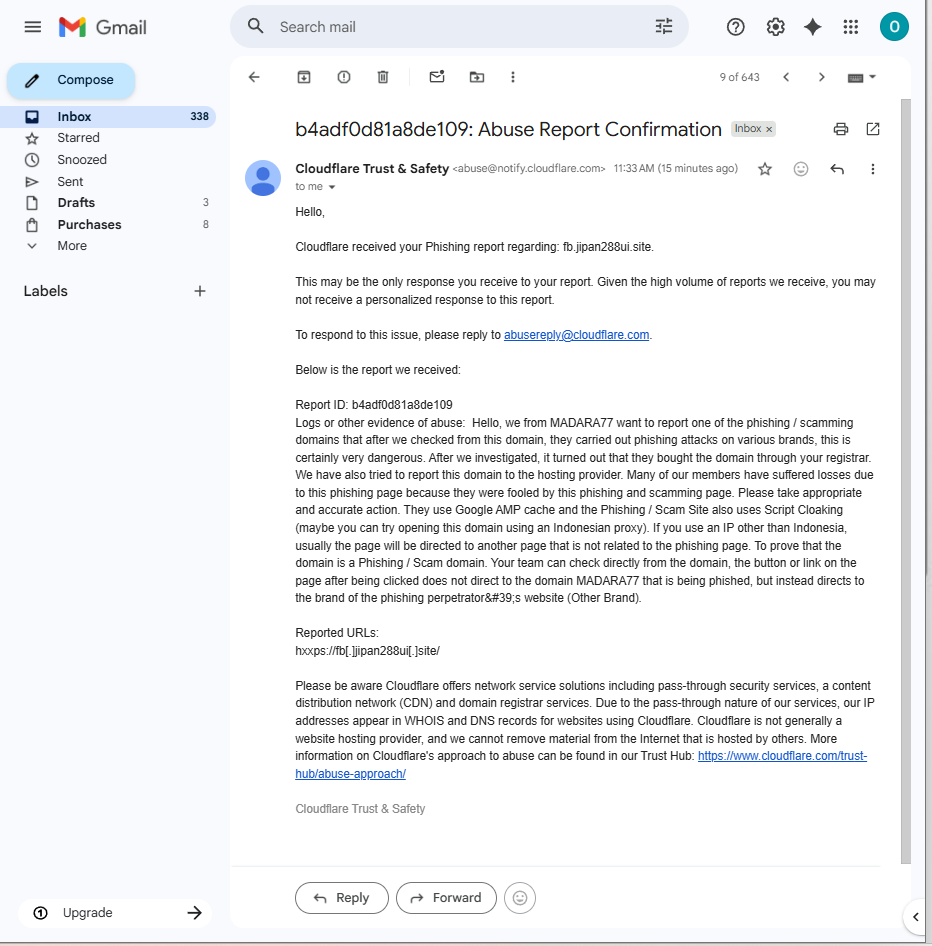Image resolution: width=932 pixels, height=946 pixels.
Task: Delete this email with trash icon
Action: point(383,77)
